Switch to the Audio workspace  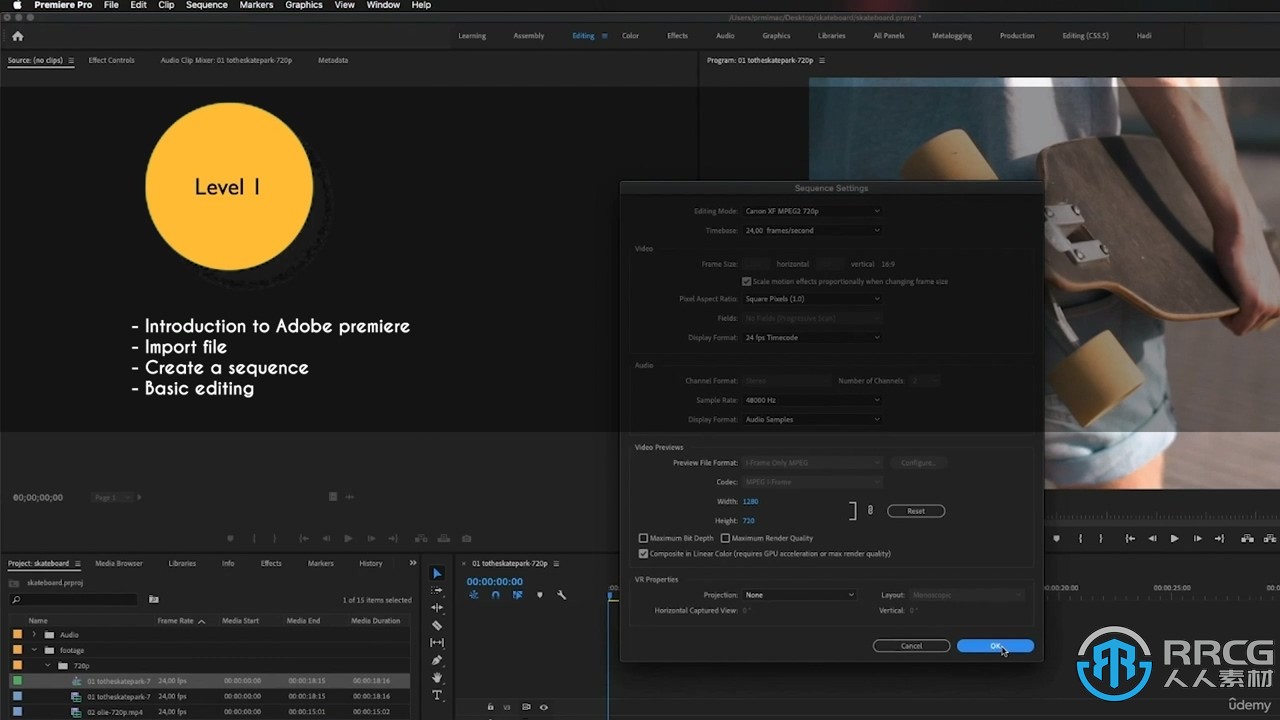point(725,36)
